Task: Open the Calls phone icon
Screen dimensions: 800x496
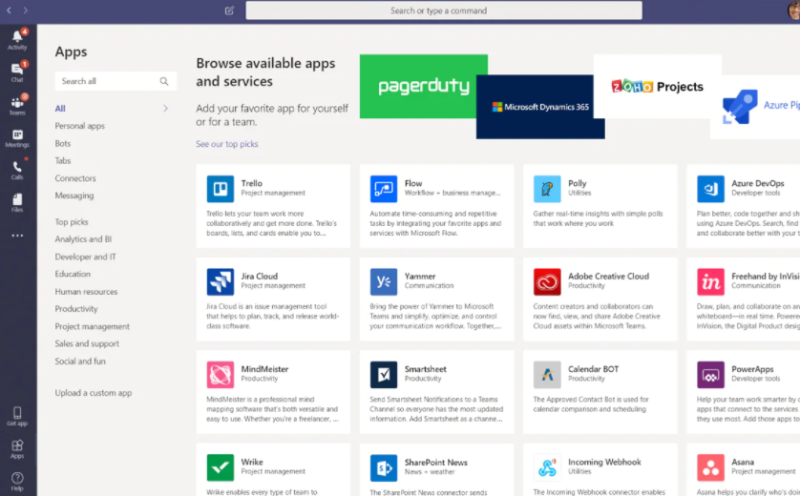Action: click(17, 167)
